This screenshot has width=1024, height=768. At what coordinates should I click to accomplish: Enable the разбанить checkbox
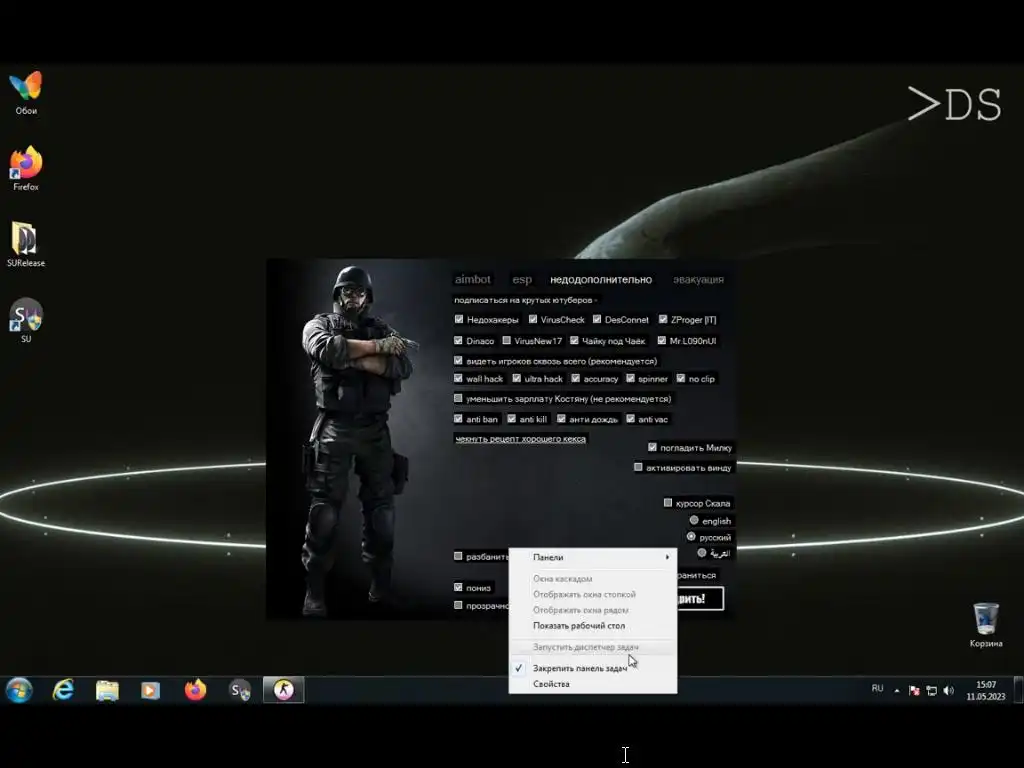458,556
